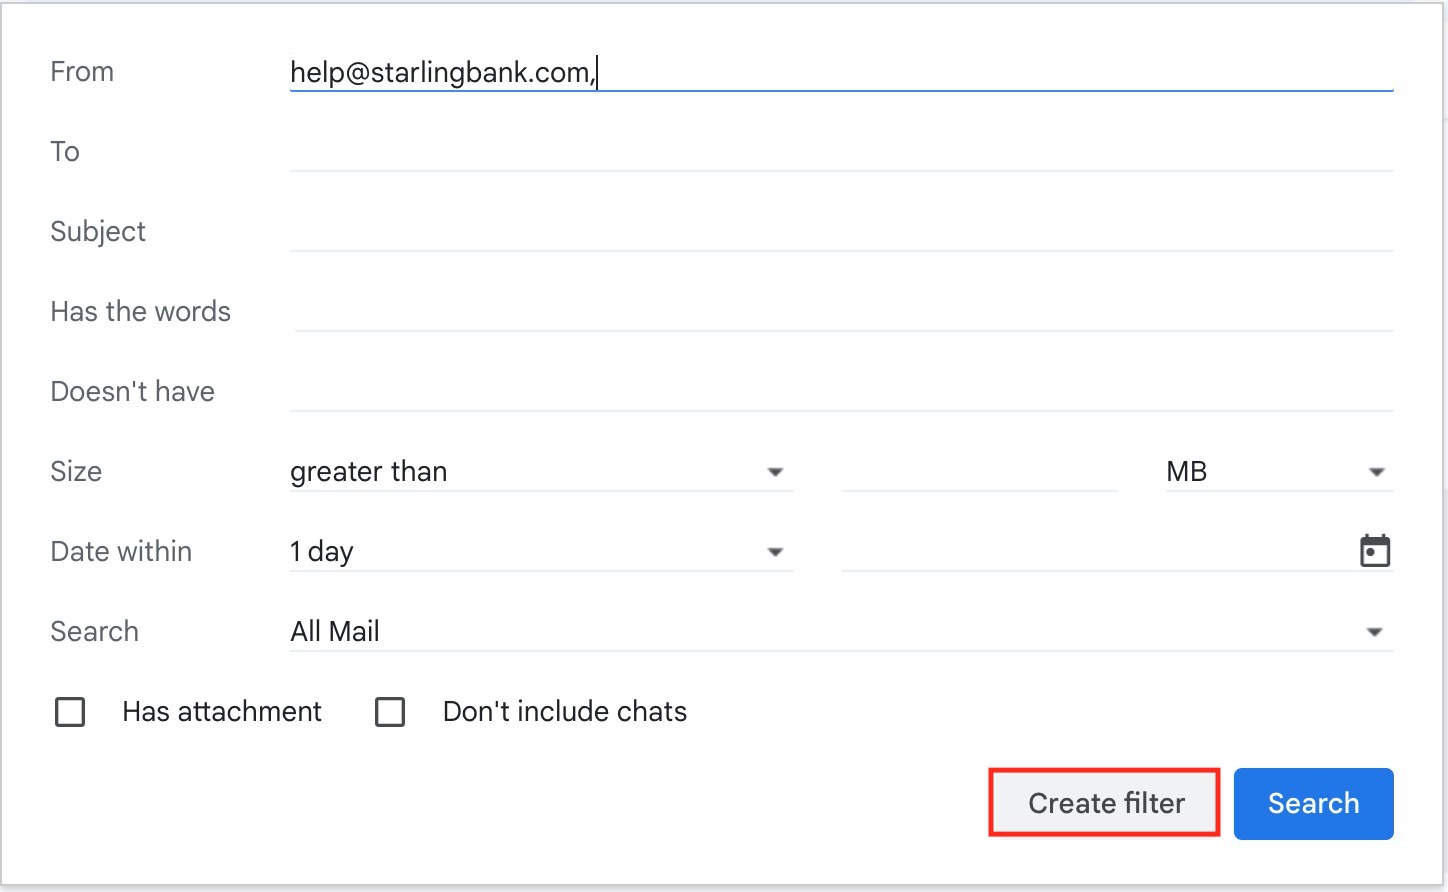The height and width of the screenshot is (892, 1448).
Task: Open the 'greater than' size comparison dropdown
Action: coord(541,471)
